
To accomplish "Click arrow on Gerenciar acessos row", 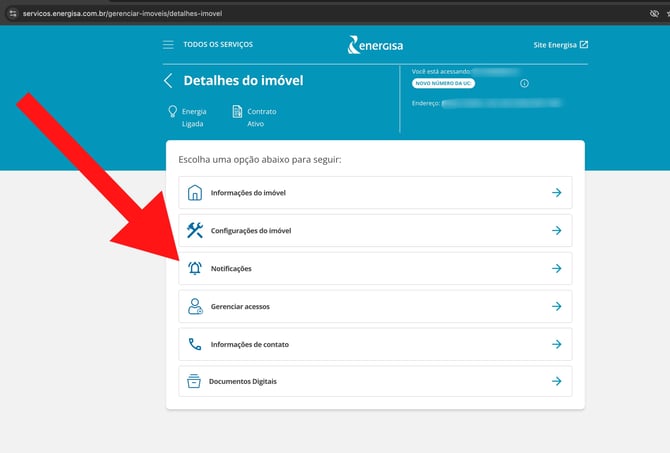I will tap(556, 306).
